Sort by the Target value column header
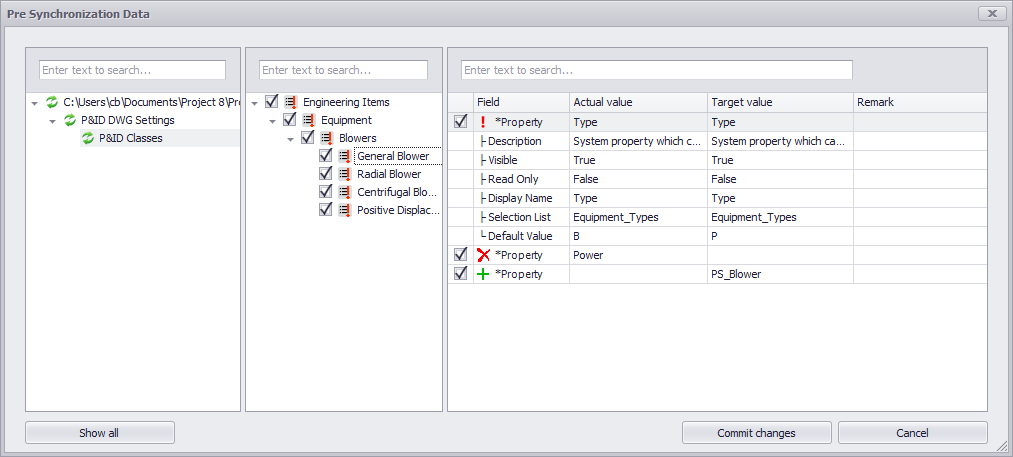 780,102
